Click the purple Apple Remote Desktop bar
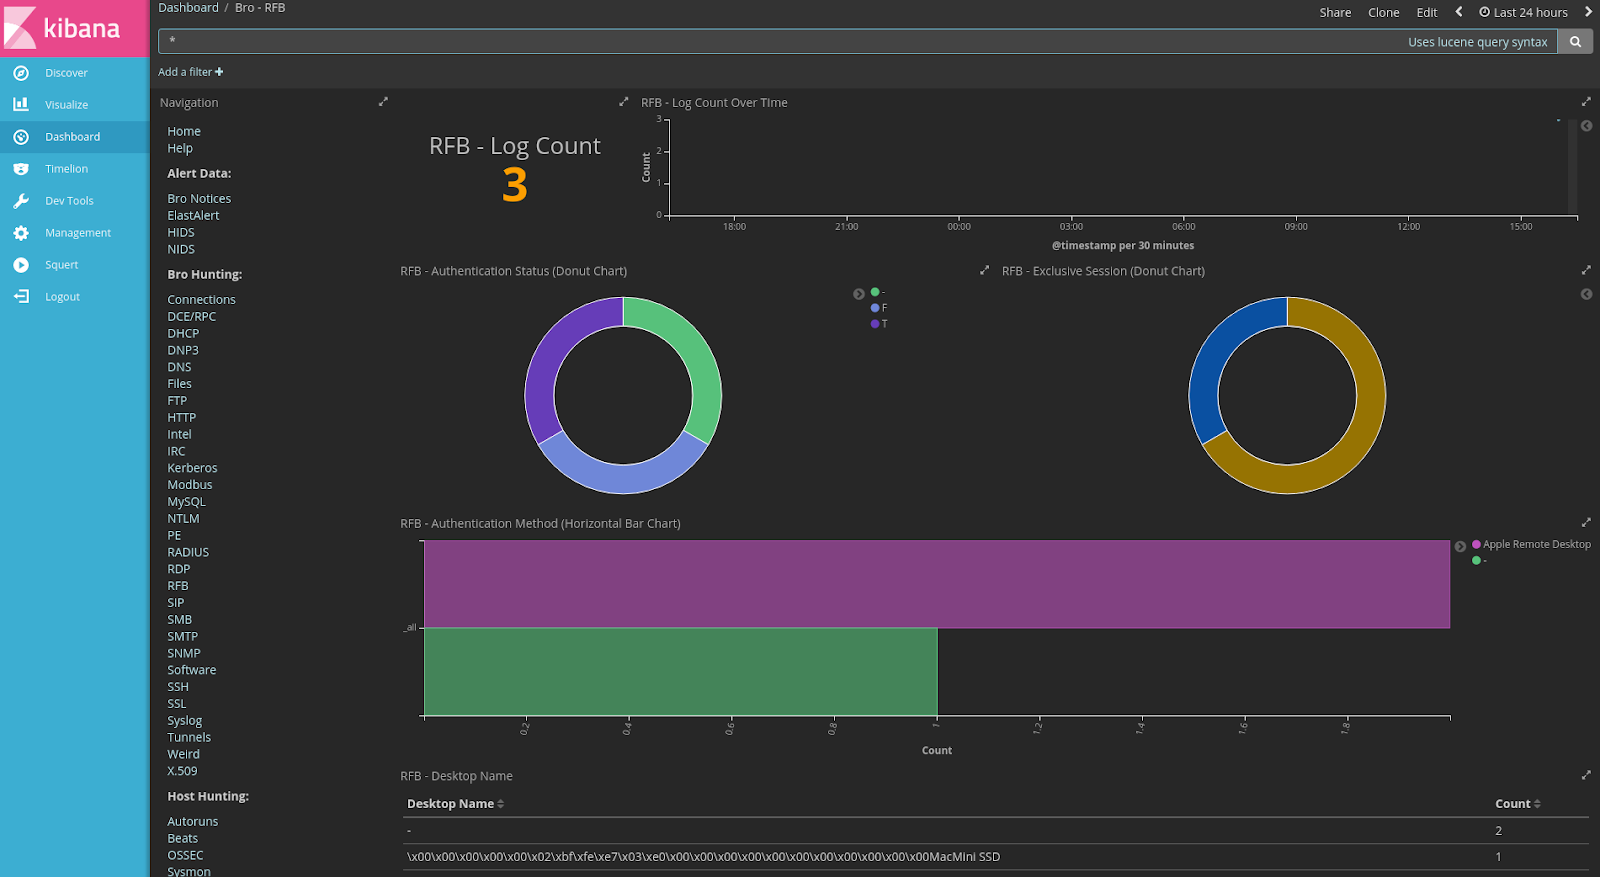This screenshot has width=1600, height=877. [937, 584]
